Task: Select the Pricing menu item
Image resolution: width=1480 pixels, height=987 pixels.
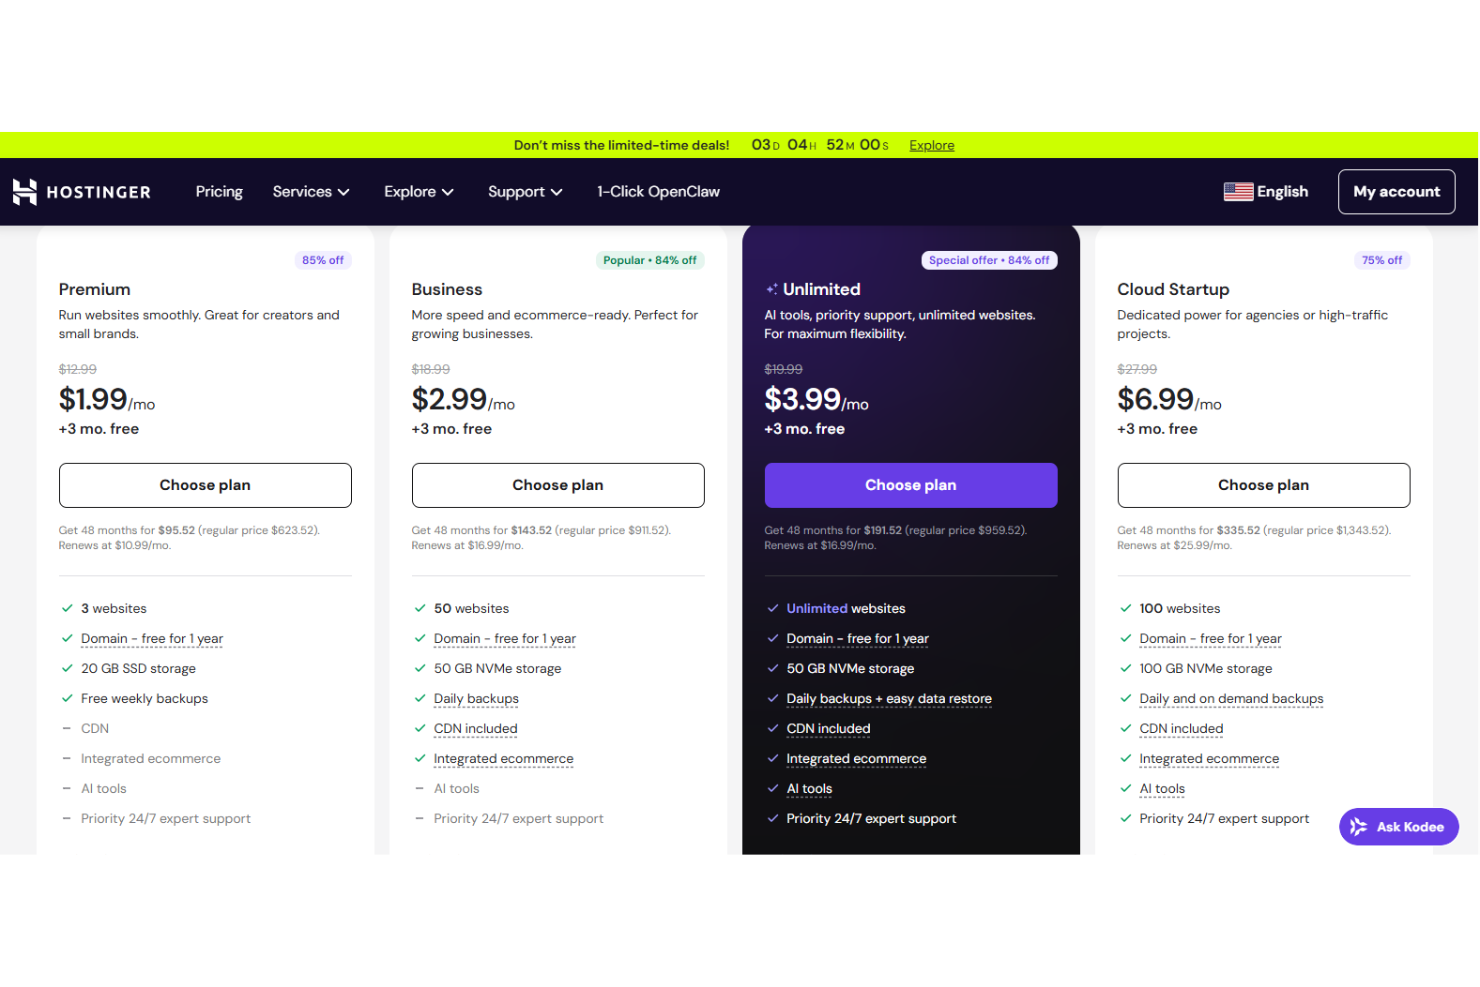Action: [x=219, y=191]
